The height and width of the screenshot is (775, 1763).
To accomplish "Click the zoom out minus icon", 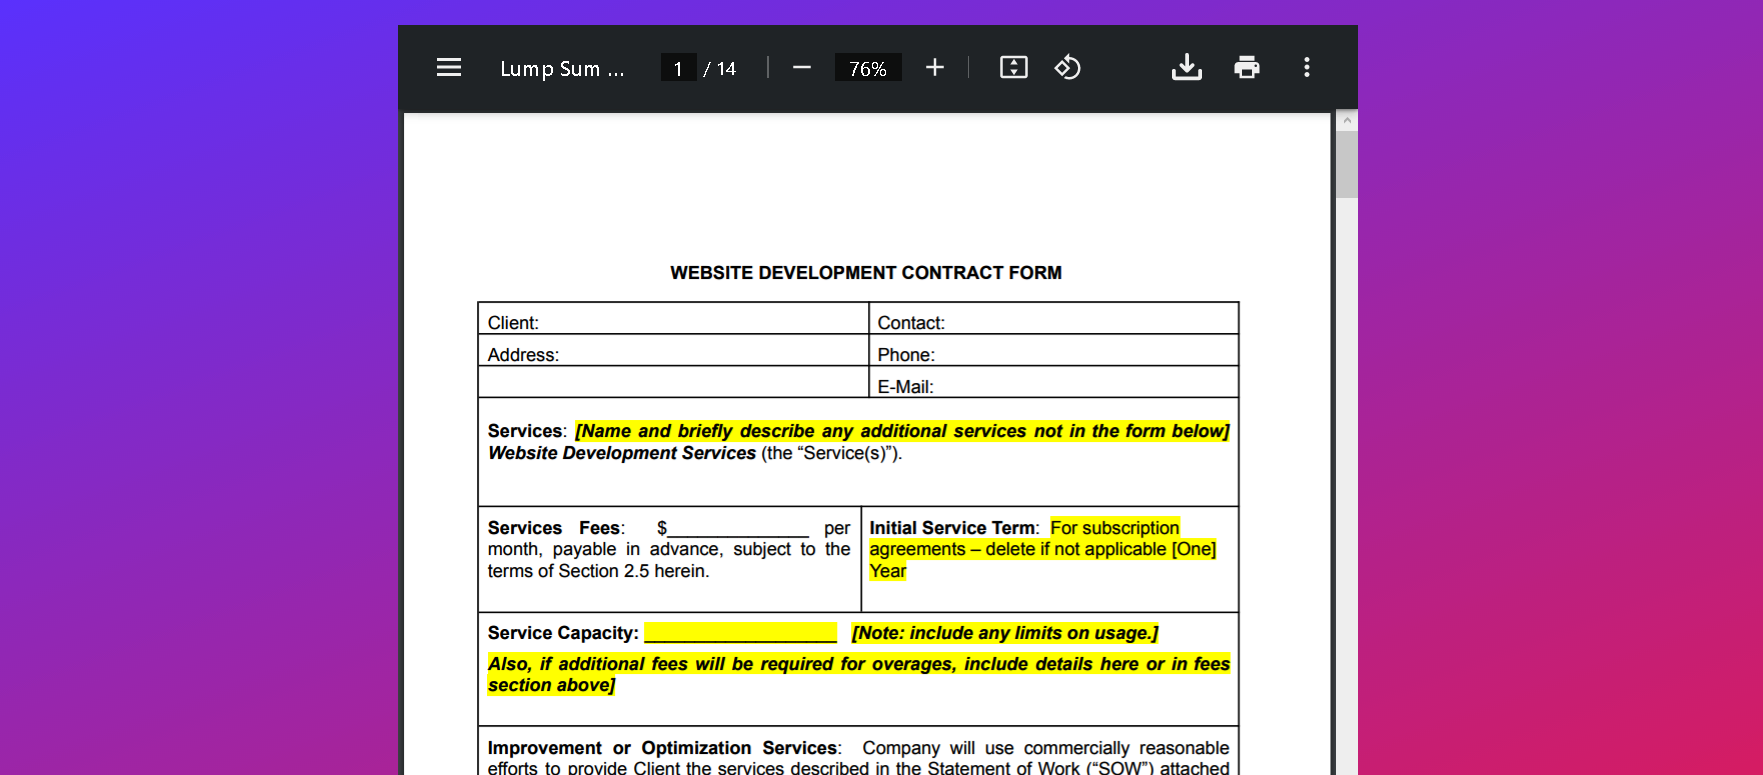I will point(802,67).
